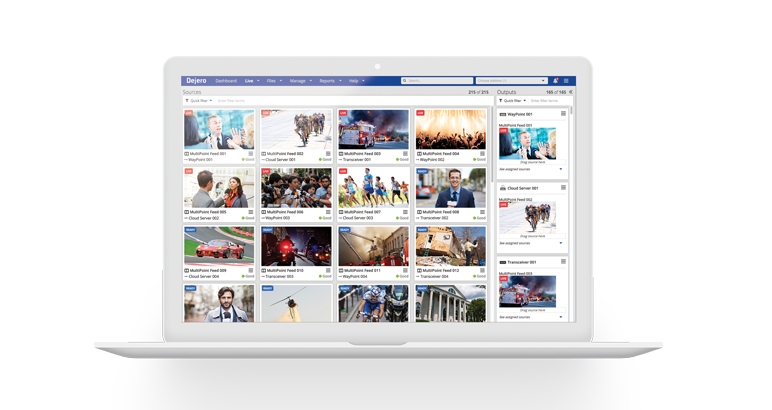Image resolution: width=772 pixels, height=410 pixels.
Task: Open the Manage menu
Action: point(299,80)
